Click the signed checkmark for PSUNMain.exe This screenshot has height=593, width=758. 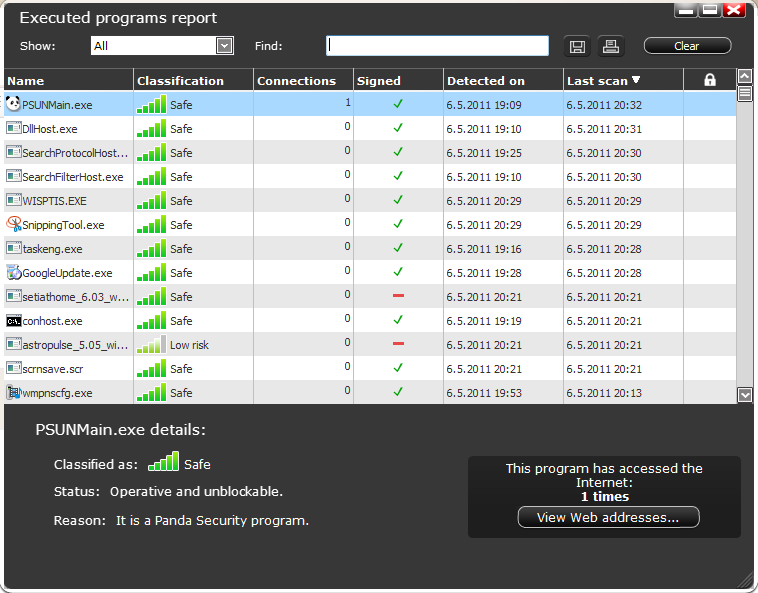[x=398, y=103]
